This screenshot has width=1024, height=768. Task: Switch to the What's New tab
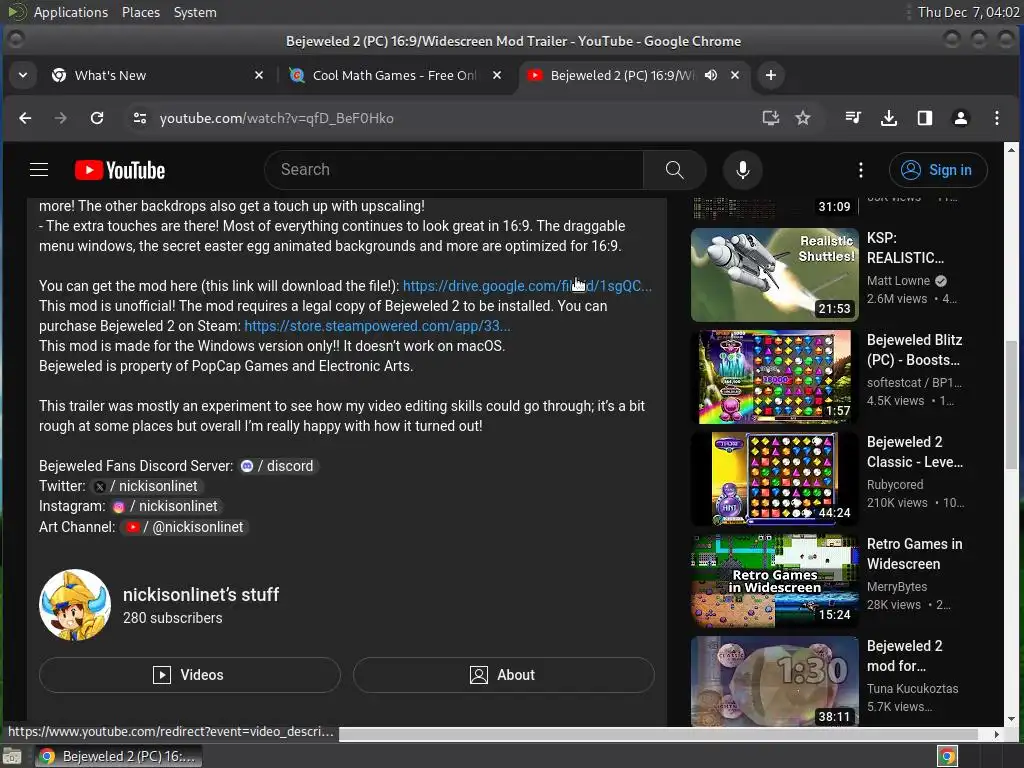157,75
